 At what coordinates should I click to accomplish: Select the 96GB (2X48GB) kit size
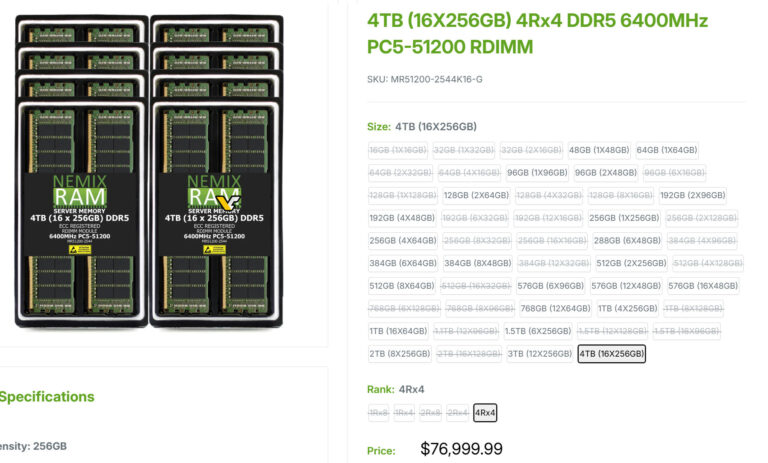point(605,172)
